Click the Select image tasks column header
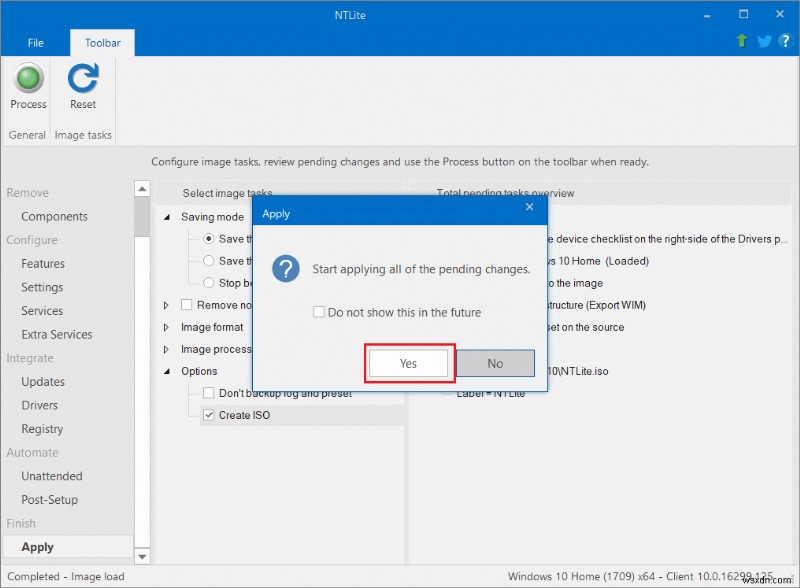Image resolution: width=800 pixels, height=588 pixels. click(x=228, y=193)
